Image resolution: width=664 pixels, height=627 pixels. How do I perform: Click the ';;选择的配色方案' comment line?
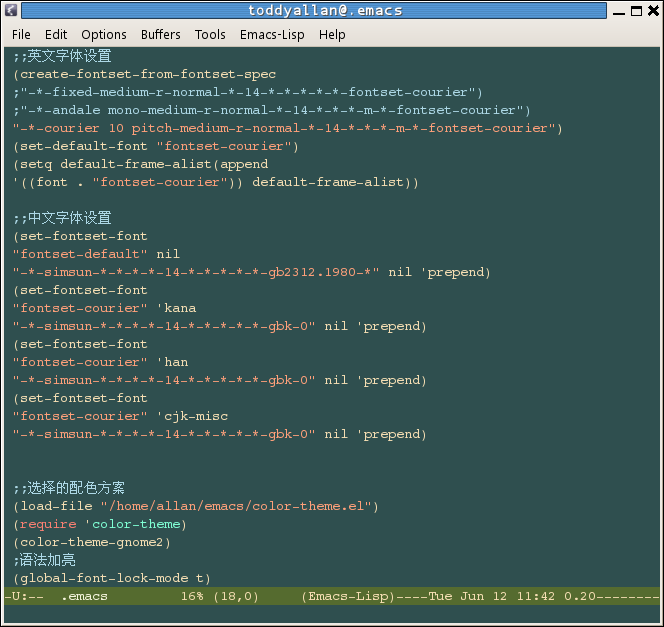click(x=69, y=488)
